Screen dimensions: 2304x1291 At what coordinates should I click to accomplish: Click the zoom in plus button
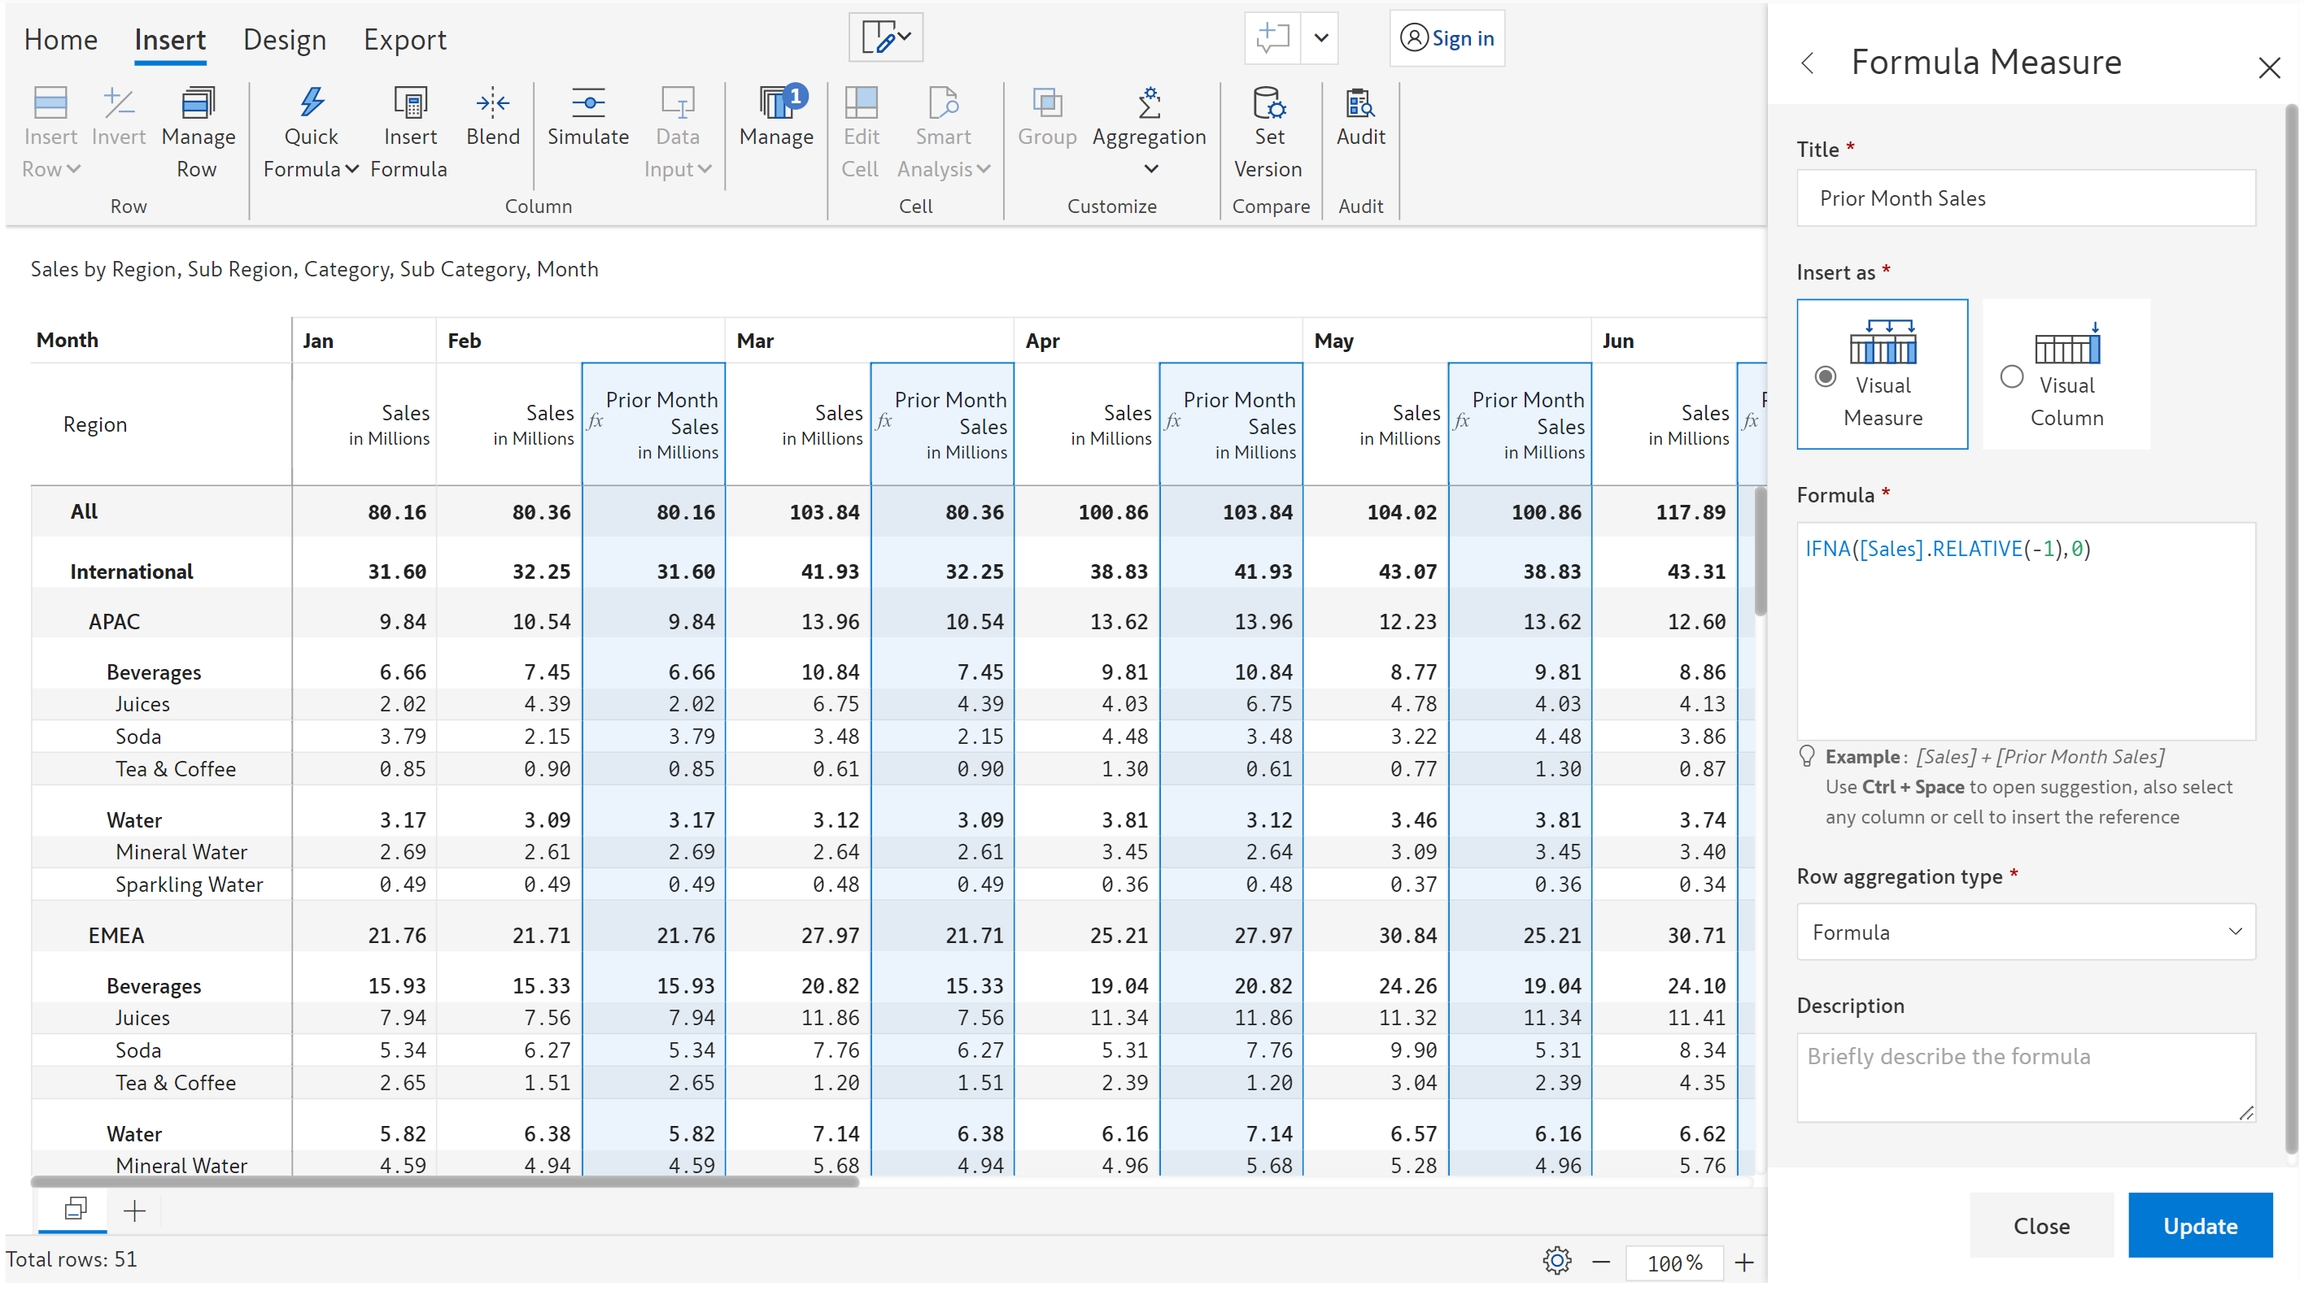1744,1262
